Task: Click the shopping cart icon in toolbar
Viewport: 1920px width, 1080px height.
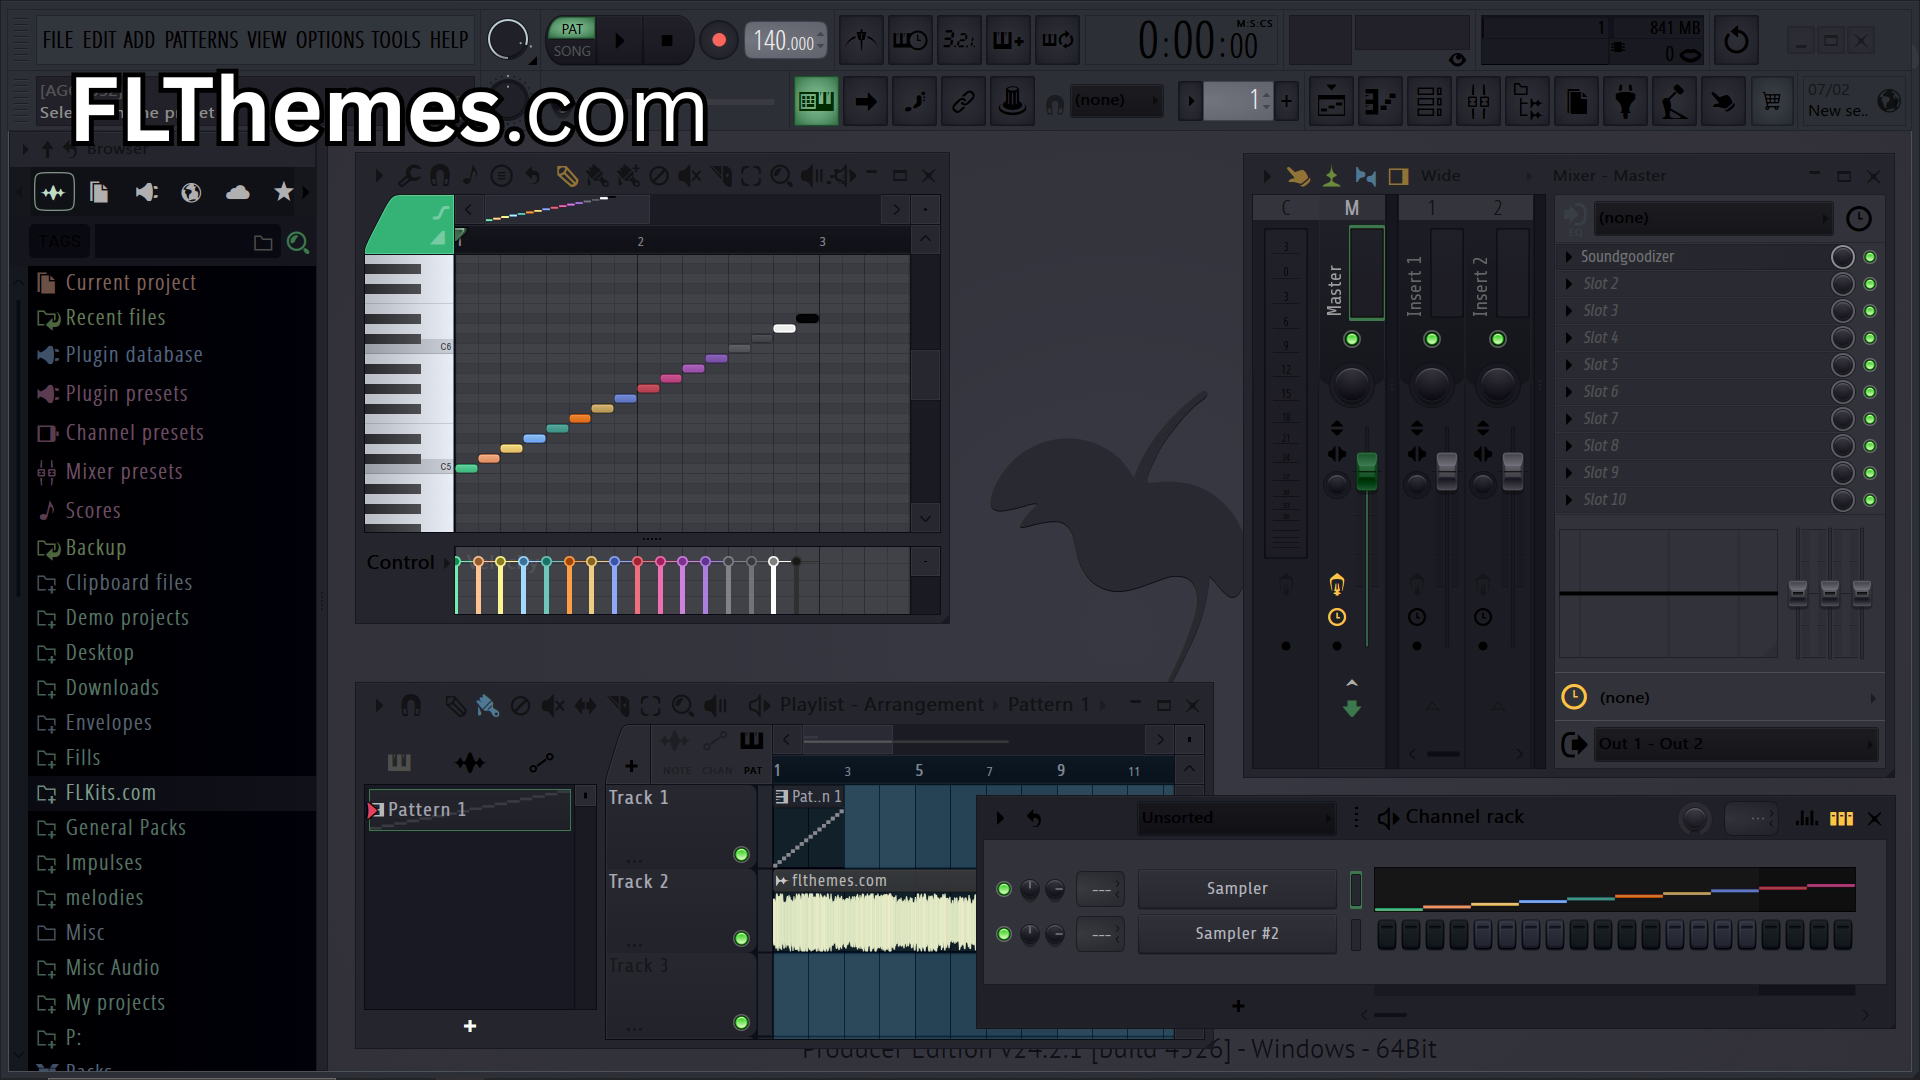Action: [1772, 101]
